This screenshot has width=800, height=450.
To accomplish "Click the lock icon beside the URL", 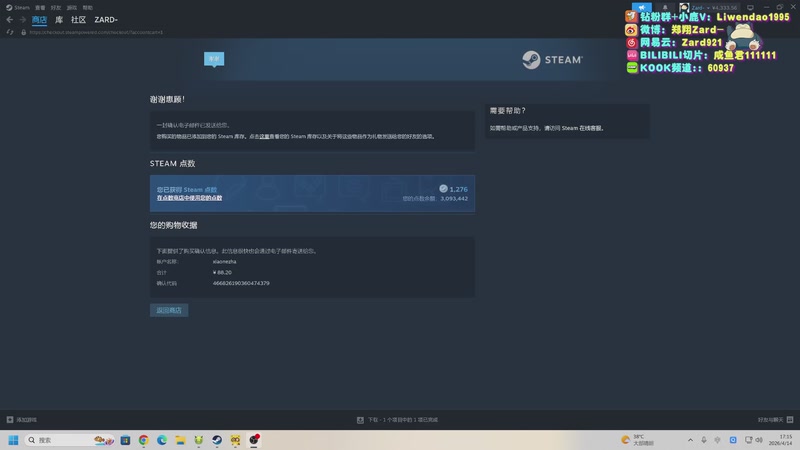I will tap(23, 32).
